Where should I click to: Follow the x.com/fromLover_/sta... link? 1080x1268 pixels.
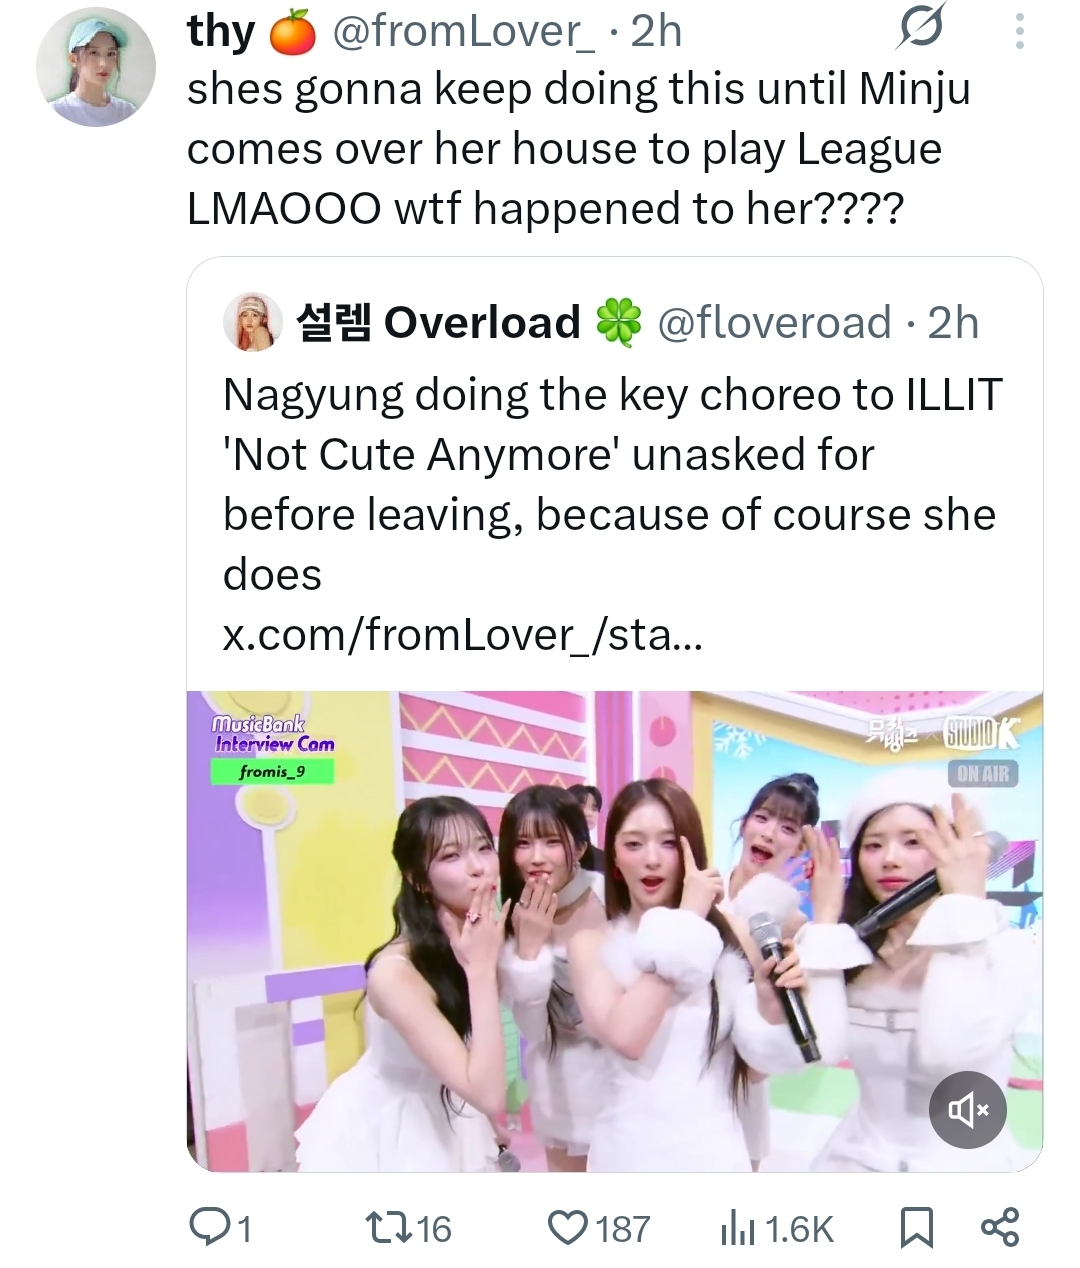(x=462, y=634)
